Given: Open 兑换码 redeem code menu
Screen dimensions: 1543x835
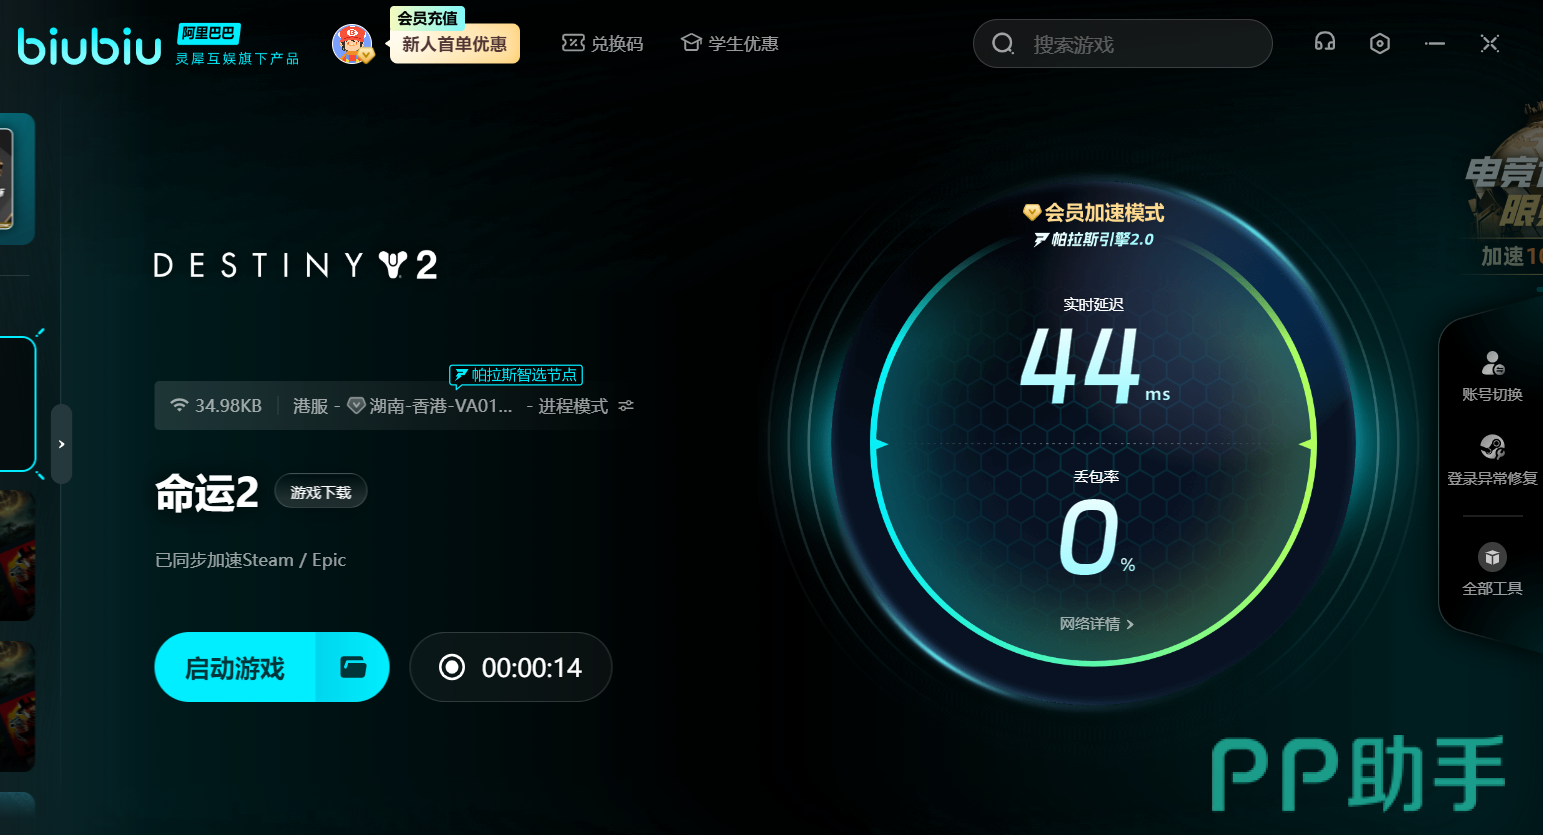Looking at the screenshot, I should 603,44.
